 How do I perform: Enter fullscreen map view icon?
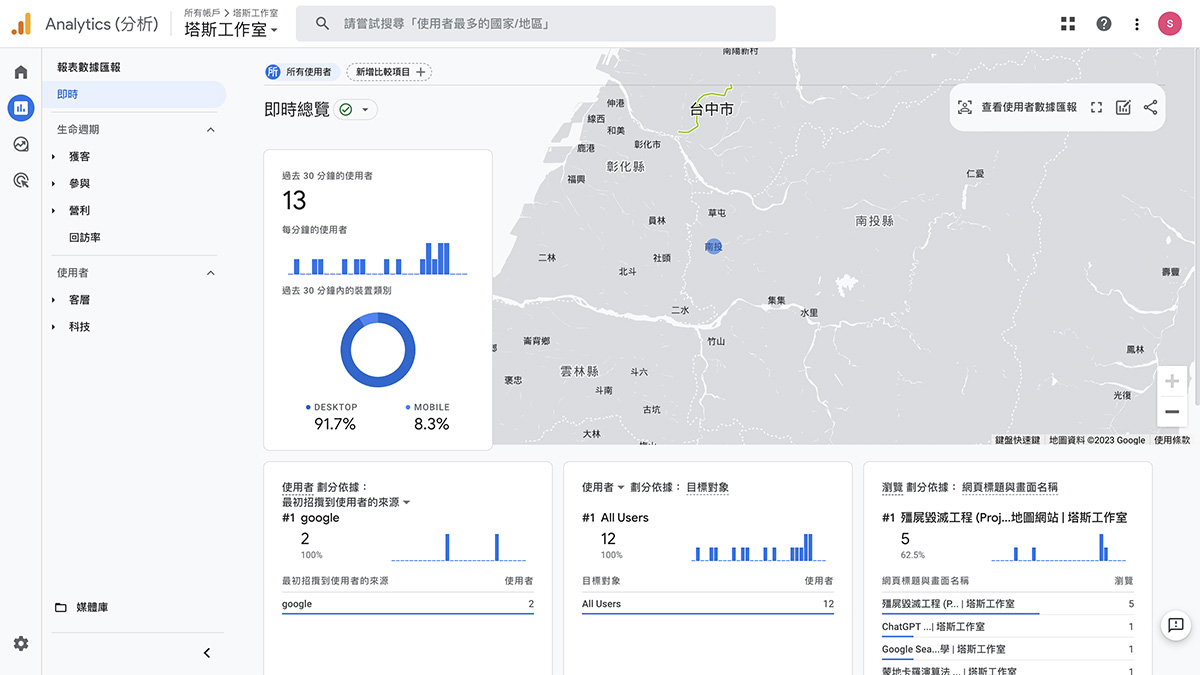coord(1096,107)
